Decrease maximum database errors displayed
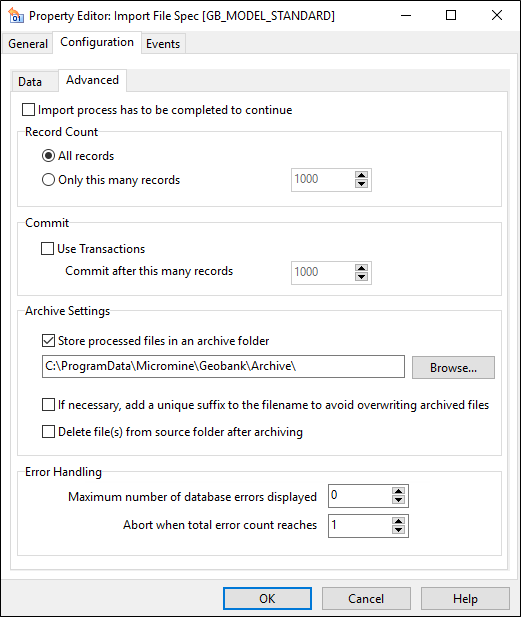521x617 pixels. click(398, 500)
